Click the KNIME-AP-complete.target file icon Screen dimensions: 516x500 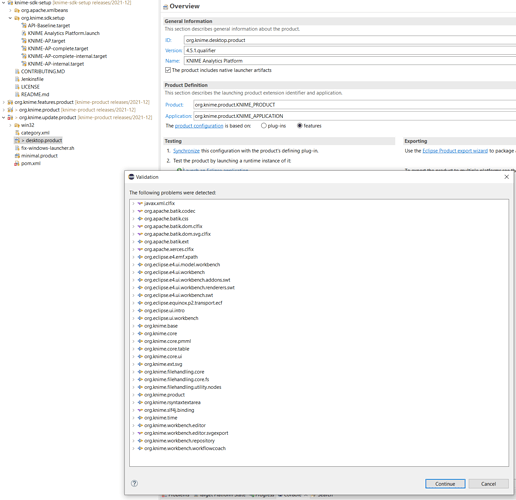pyautogui.click(x=24, y=48)
